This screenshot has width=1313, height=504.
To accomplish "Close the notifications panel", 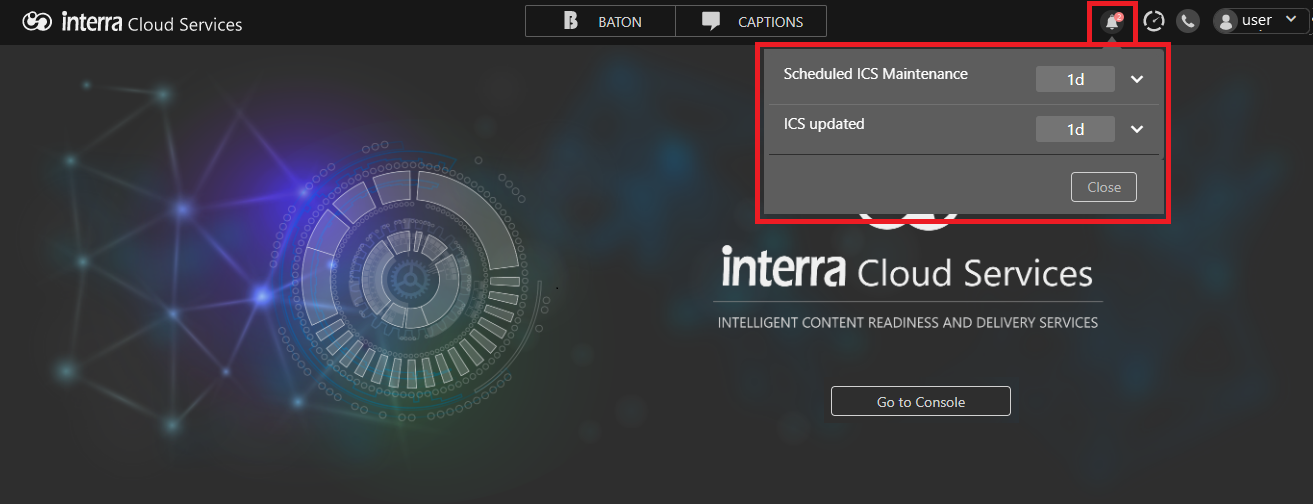I will click(1104, 187).
